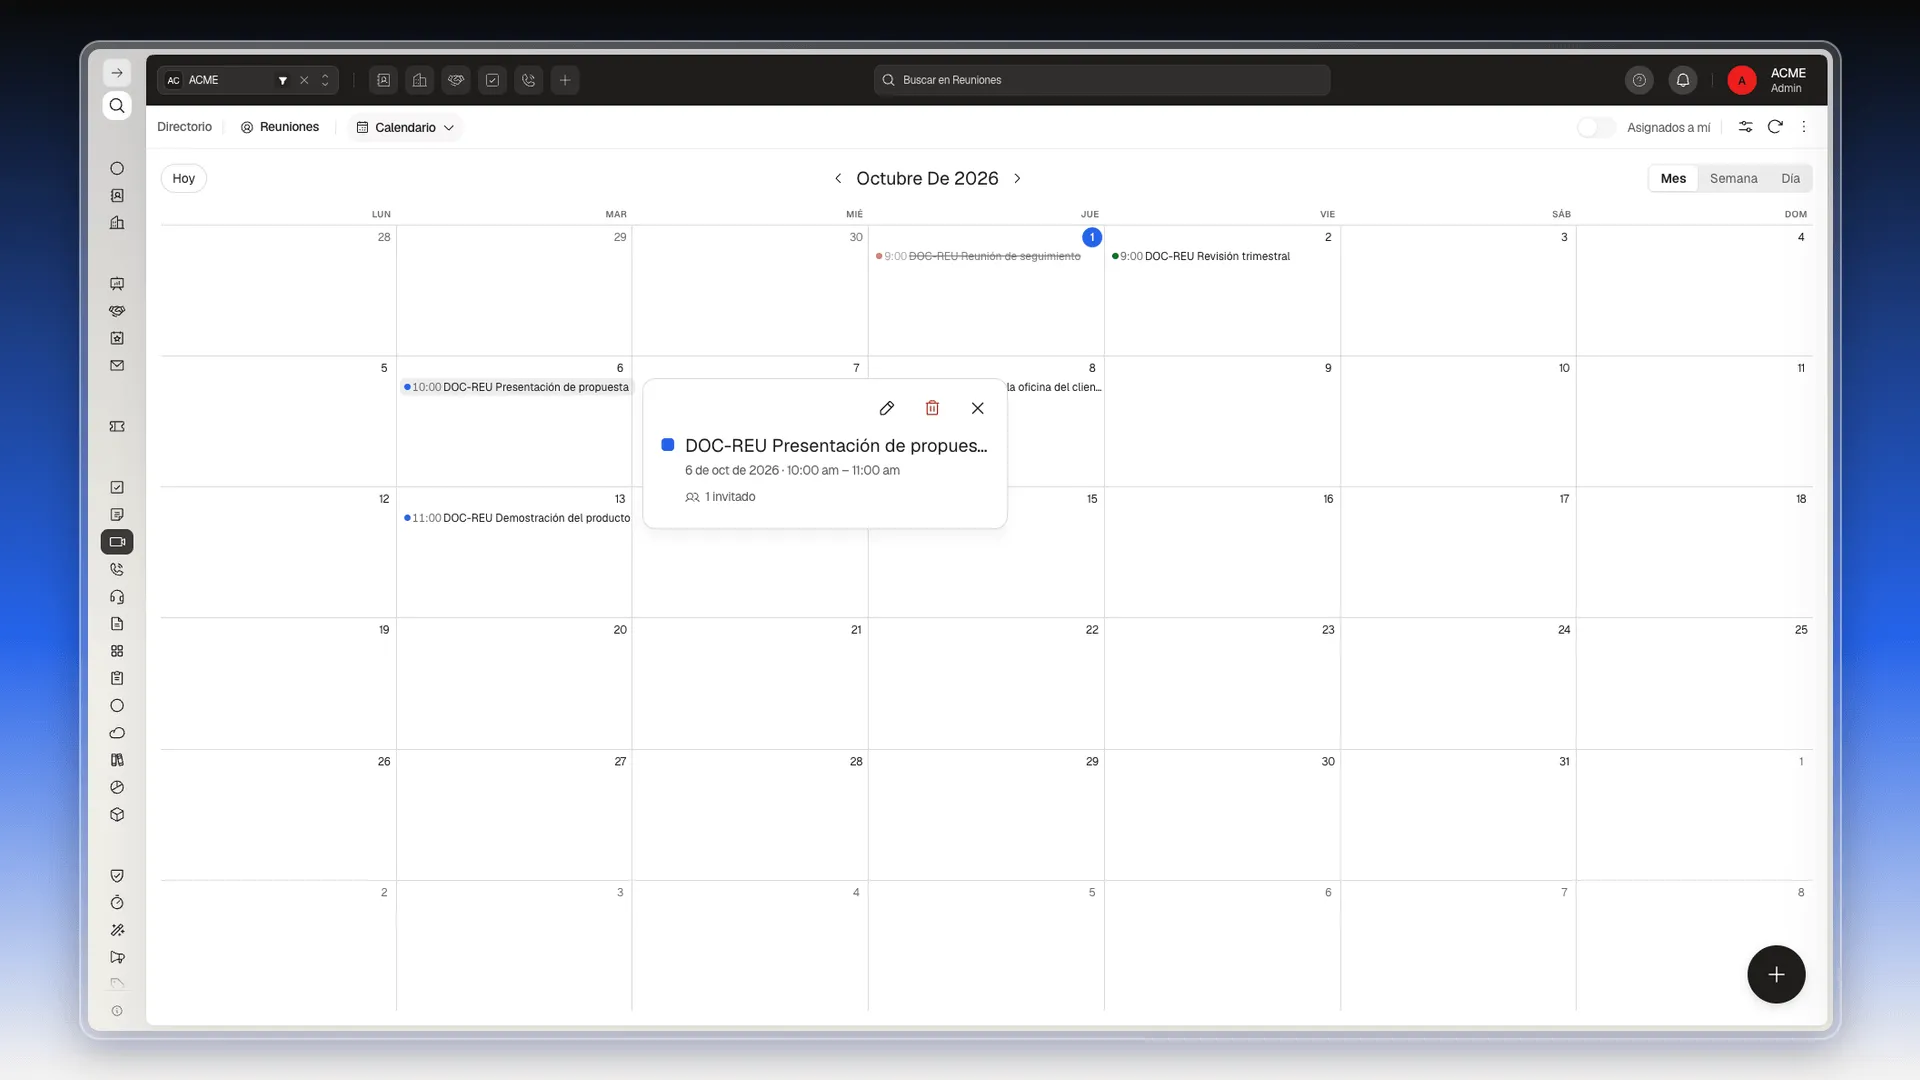The height and width of the screenshot is (1080, 1920).
Task: Open the envelope mail icon in the sidebar
Action: pos(117,366)
